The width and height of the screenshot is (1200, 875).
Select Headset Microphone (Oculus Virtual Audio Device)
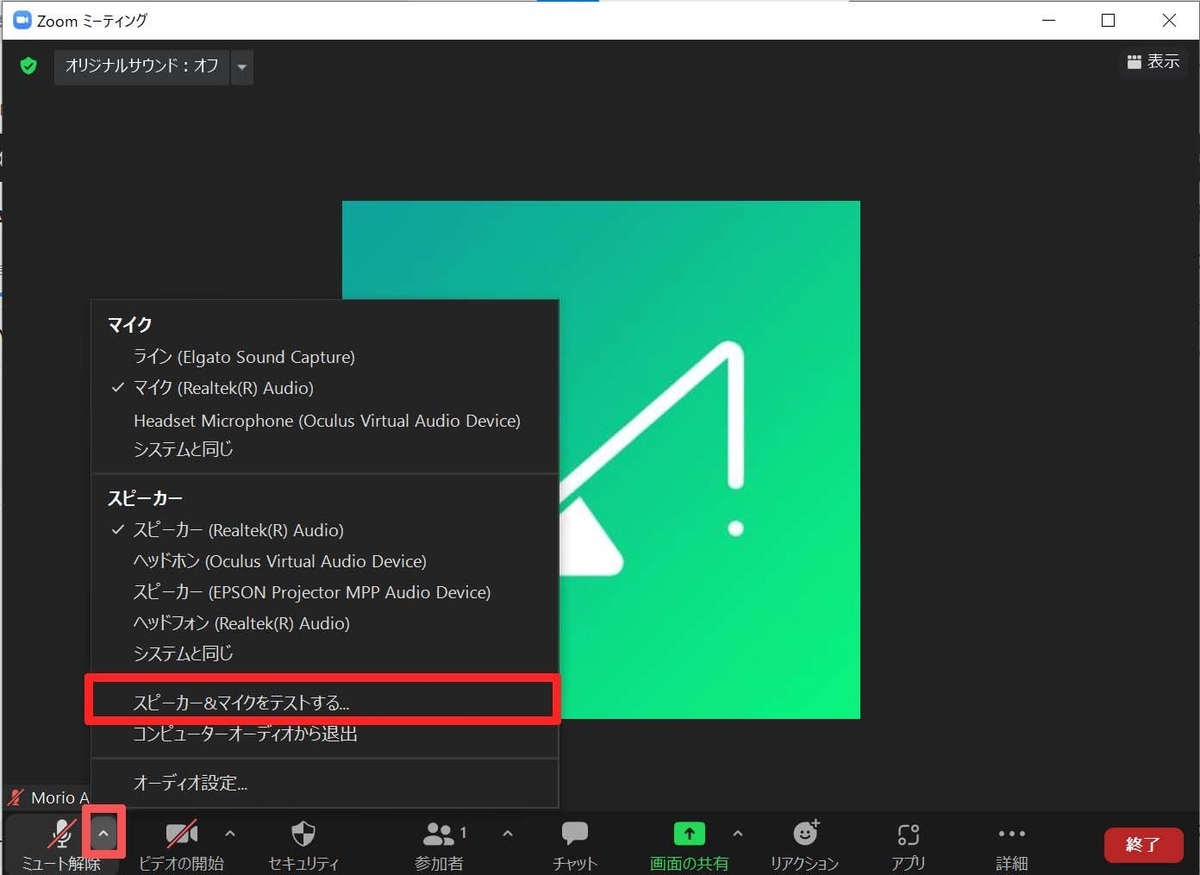(x=324, y=421)
